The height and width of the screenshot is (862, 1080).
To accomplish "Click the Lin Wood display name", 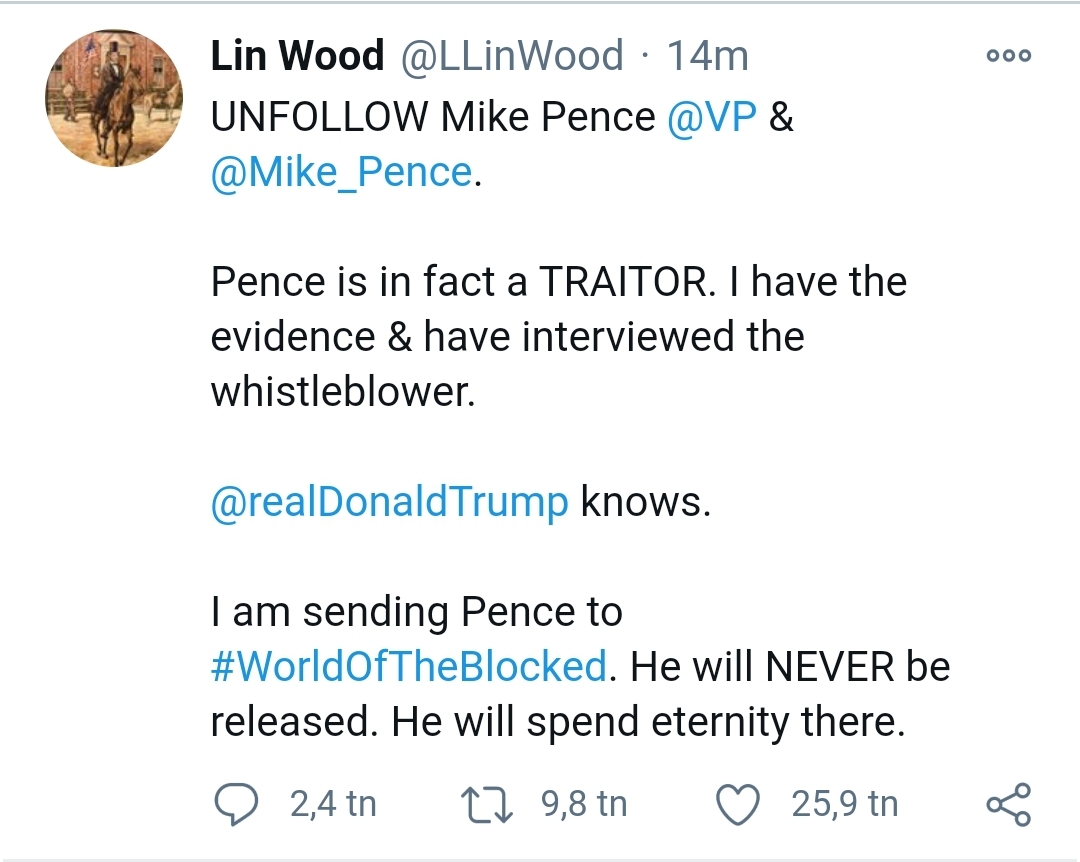I will click(x=297, y=56).
